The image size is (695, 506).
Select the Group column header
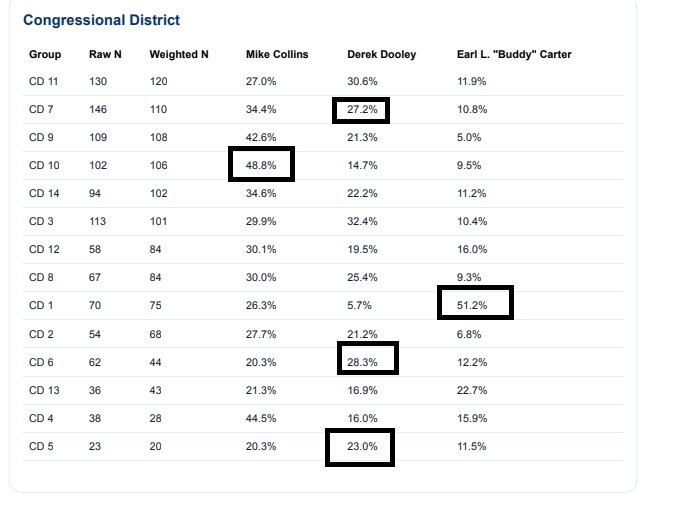click(45, 54)
